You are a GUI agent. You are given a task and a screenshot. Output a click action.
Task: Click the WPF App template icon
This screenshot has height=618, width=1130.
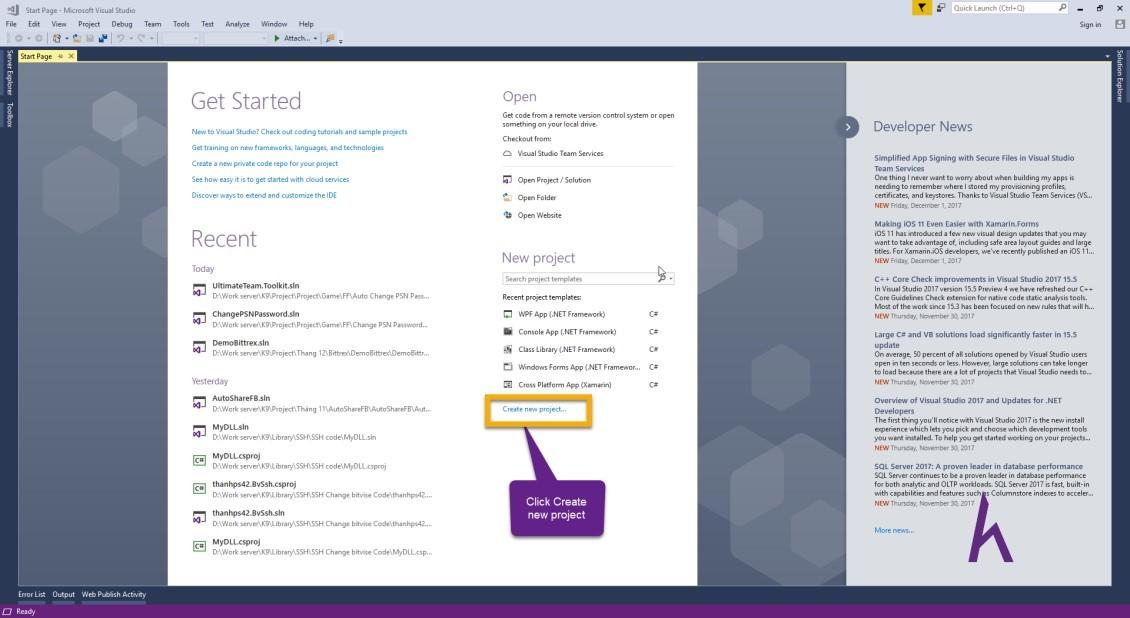click(x=507, y=314)
